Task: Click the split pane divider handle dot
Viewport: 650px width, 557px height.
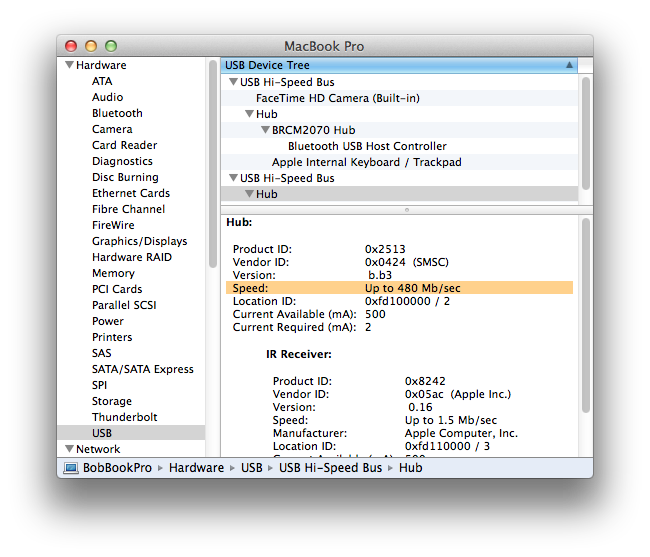Action: pyautogui.click(x=407, y=210)
